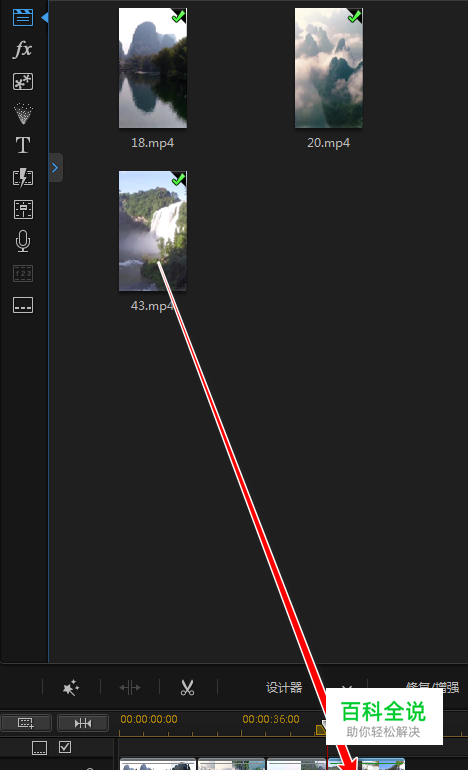Select the 18.mp4 video thumbnail
This screenshot has height=770, width=468.
pos(153,68)
